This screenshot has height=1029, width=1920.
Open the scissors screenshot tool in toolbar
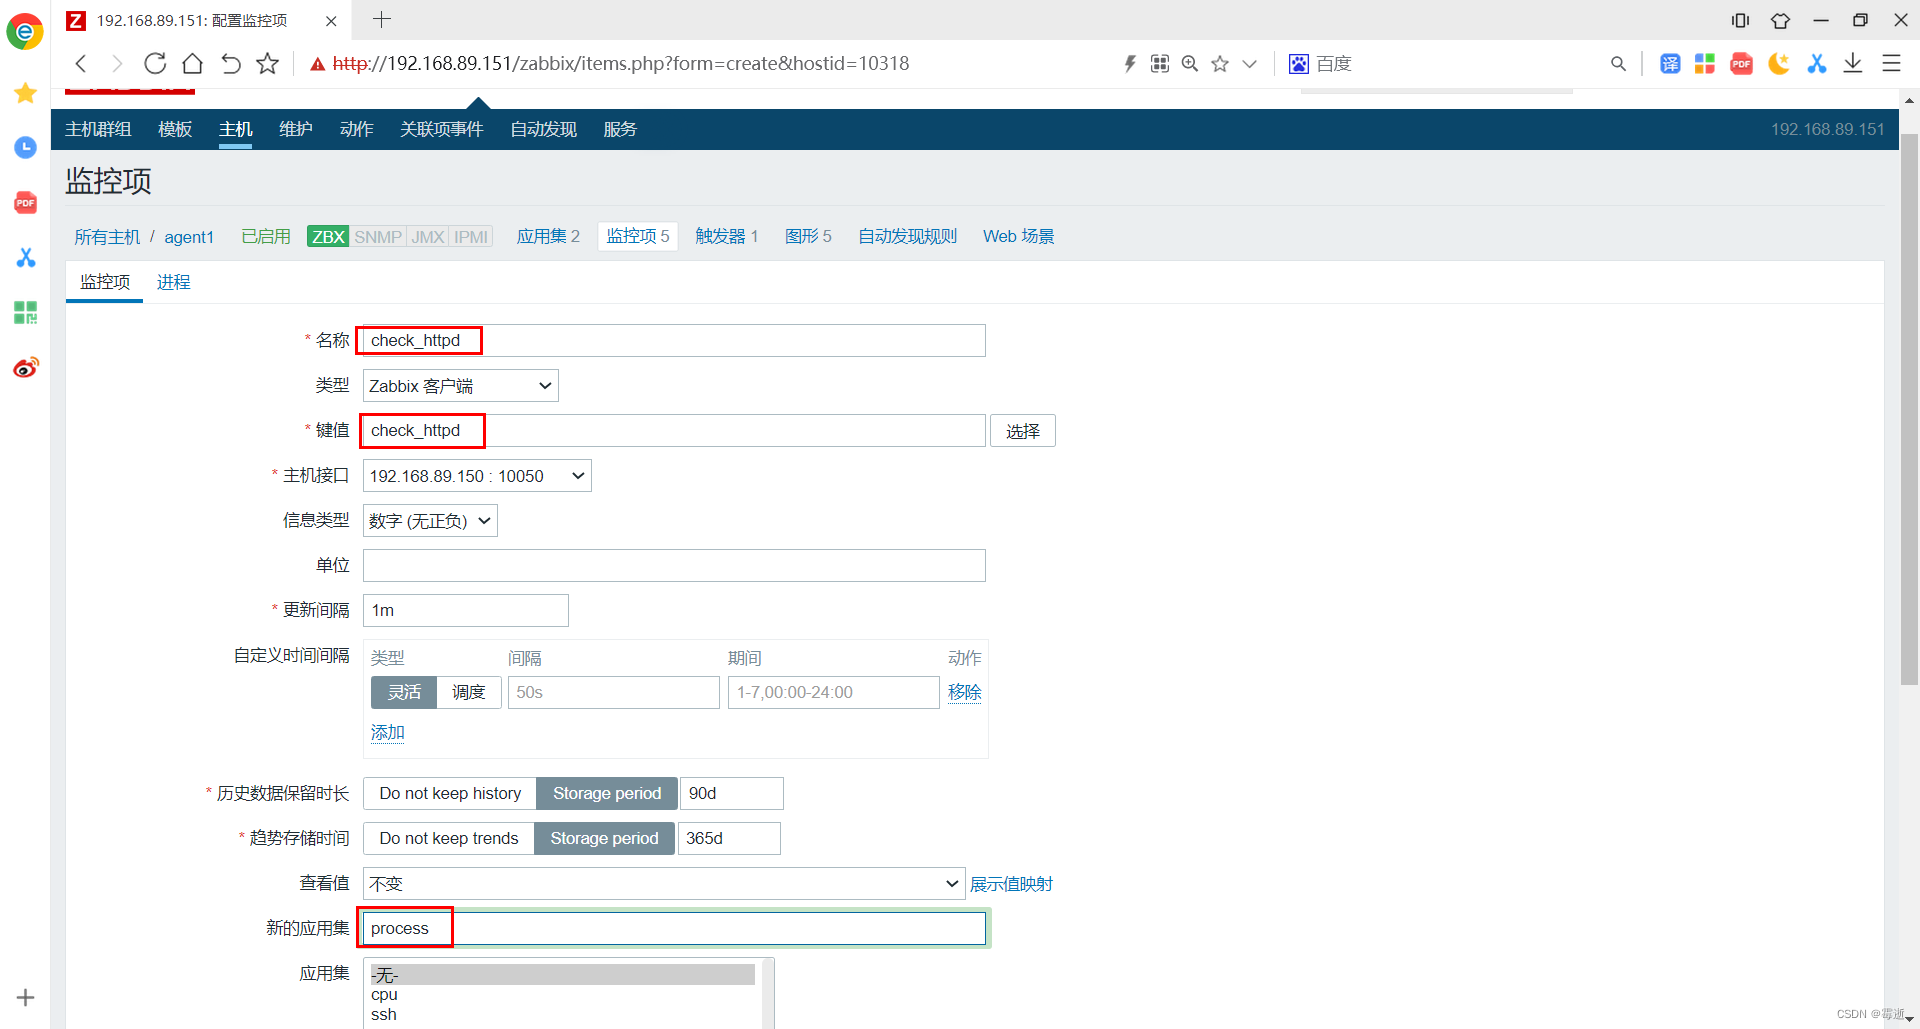click(1817, 64)
